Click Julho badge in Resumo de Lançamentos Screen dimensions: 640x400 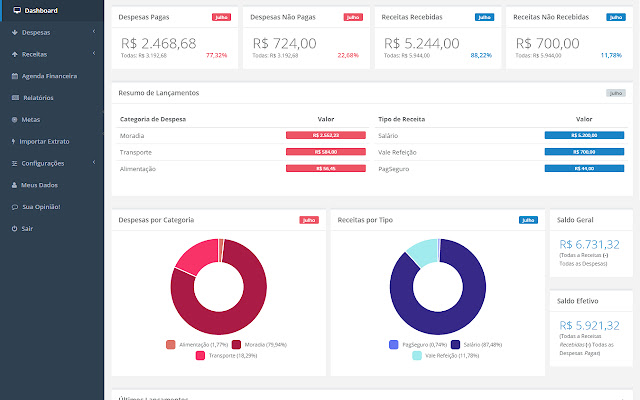[x=616, y=93]
